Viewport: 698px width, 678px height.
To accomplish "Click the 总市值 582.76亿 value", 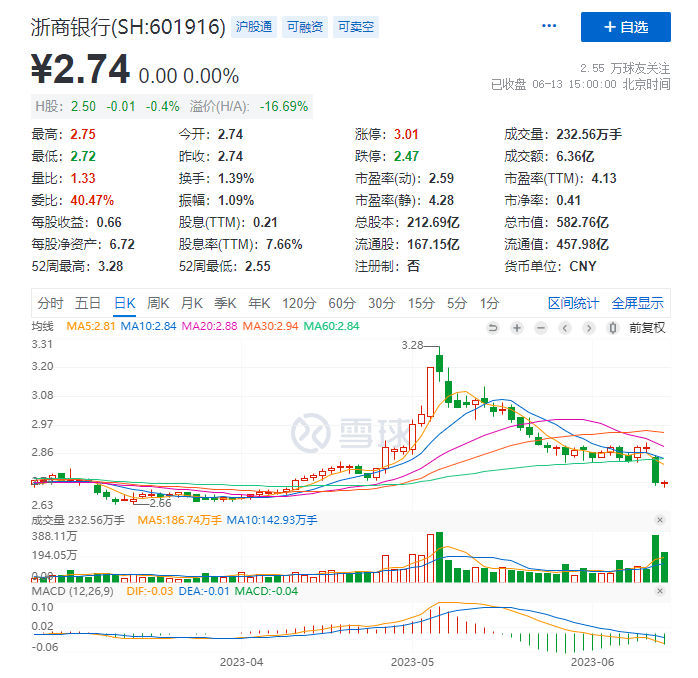I will (582, 223).
